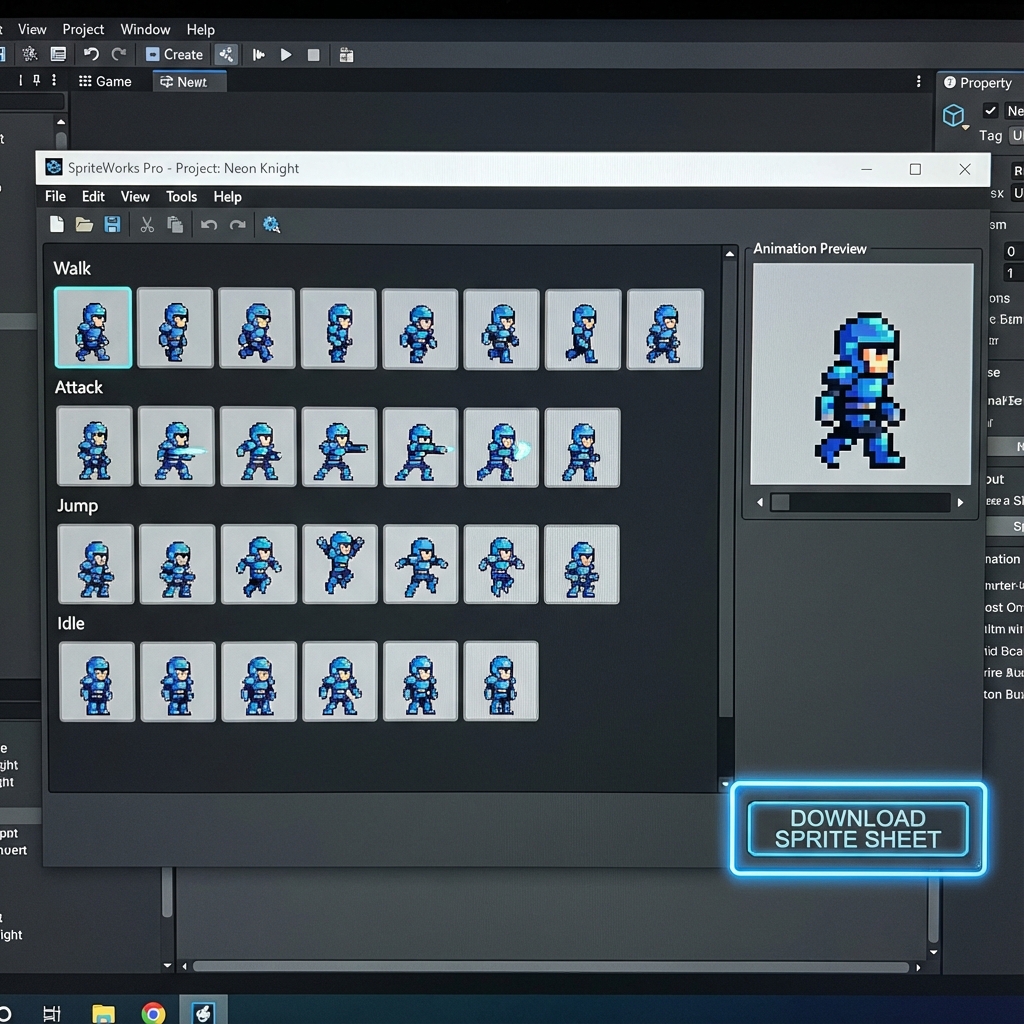1024x1024 pixels.
Task: Toggle Play mode in Unity toolbar
Action: click(286, 54)
